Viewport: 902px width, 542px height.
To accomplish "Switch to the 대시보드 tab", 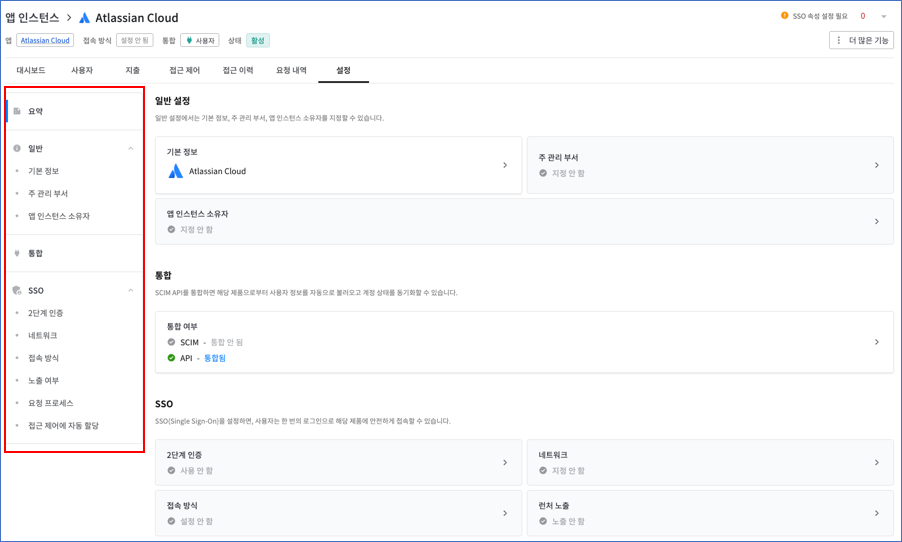I will pos(31,71).
